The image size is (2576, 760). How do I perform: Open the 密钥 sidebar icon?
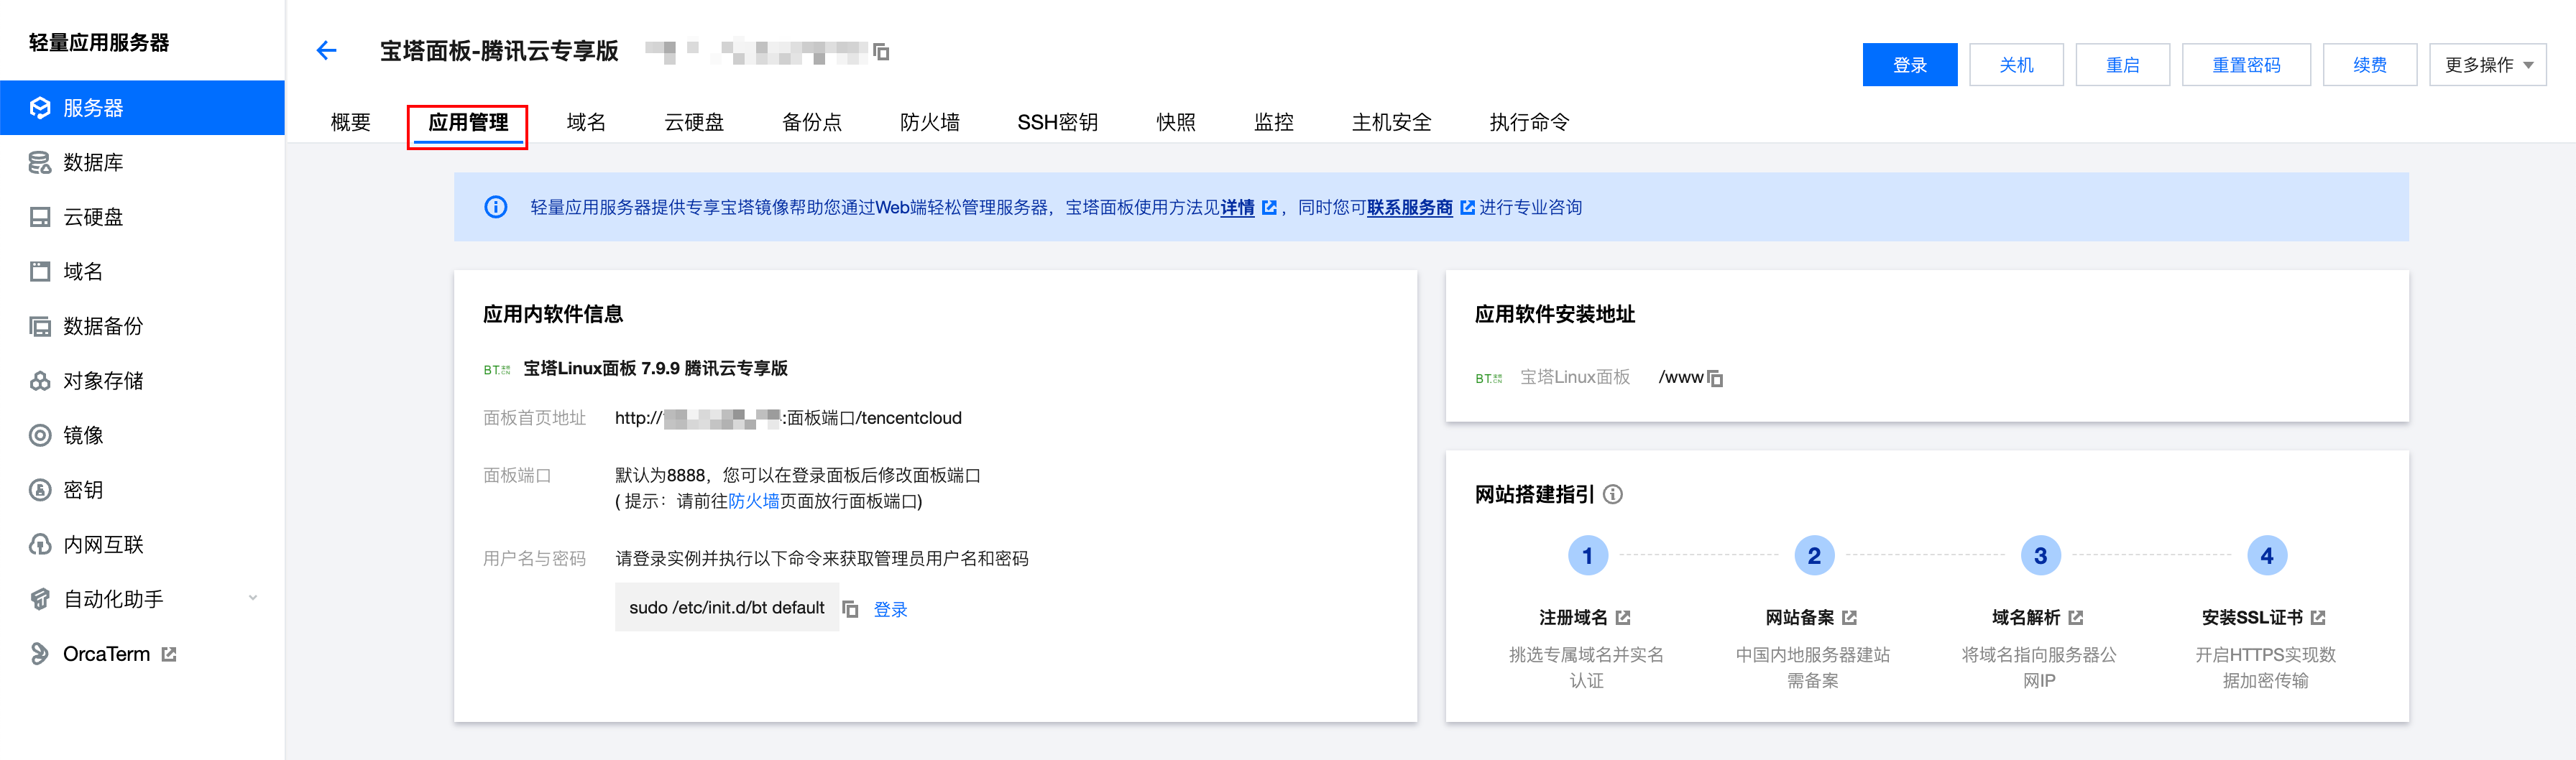pos(40,490)
